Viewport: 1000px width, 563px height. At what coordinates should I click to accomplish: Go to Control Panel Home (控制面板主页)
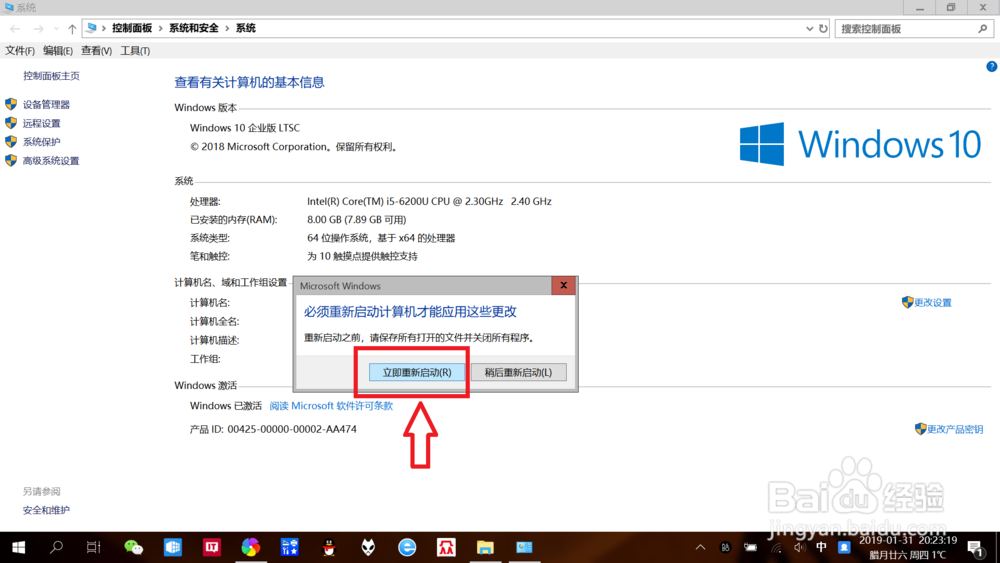(x=51, y=76)
